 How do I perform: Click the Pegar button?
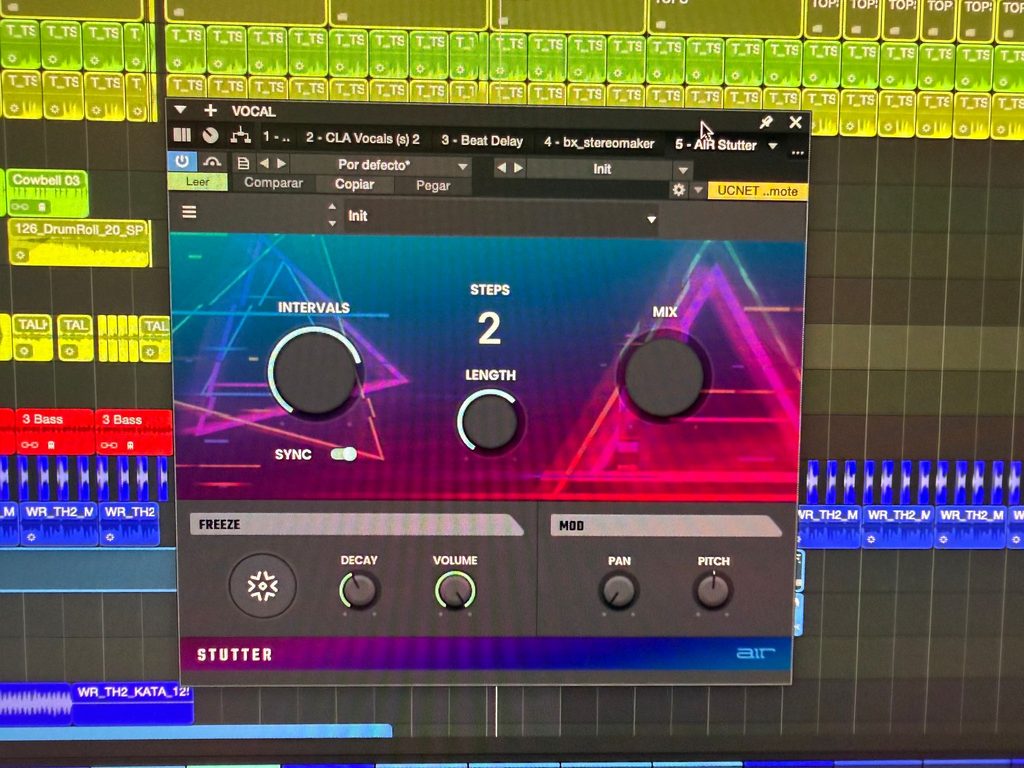point(433,185)
